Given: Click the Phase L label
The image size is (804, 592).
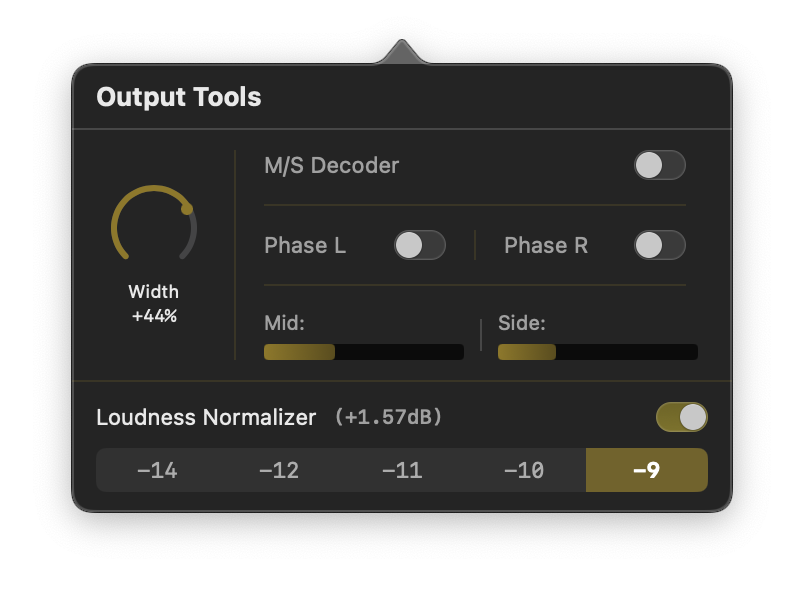Looking at the screenshot, I should pos(305,245).
